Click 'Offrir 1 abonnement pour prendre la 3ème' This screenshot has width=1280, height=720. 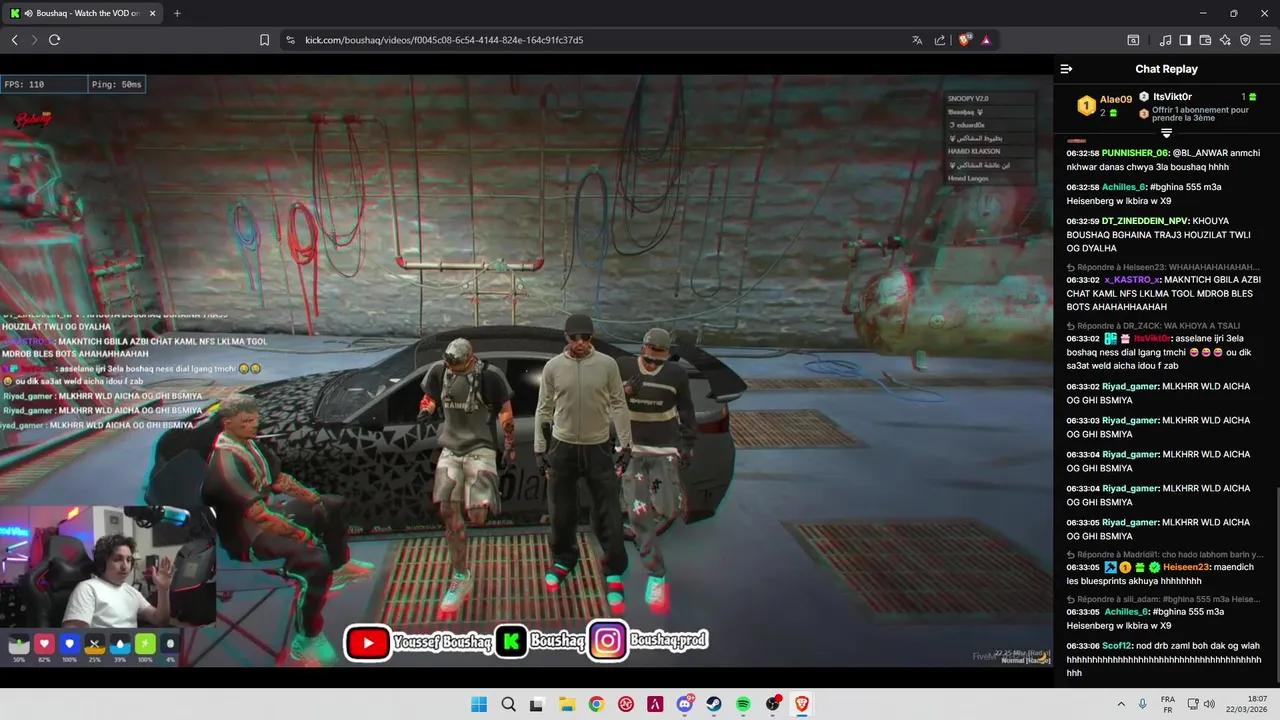(x=1200, y=114)
